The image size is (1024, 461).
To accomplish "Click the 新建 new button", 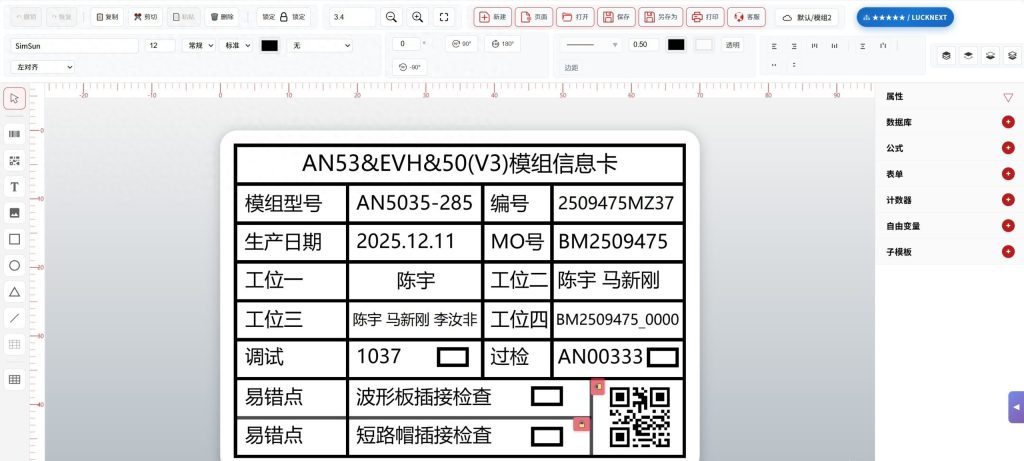I will coord(492,17).
